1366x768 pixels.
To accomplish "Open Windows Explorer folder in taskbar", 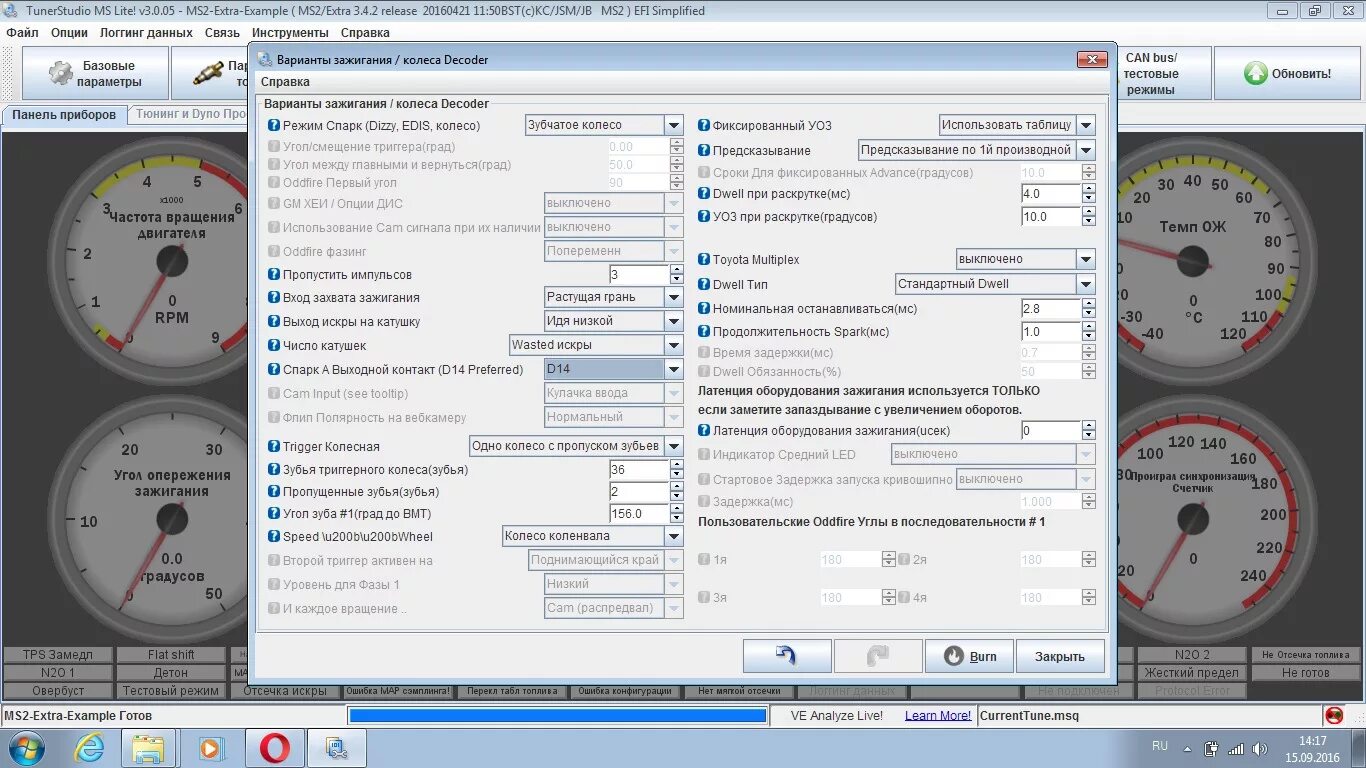I will 149,748.
